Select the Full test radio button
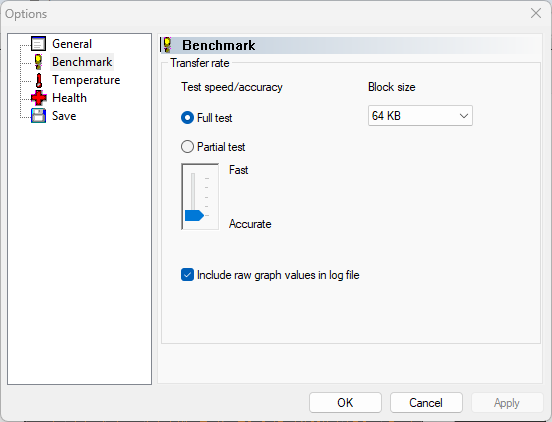 [x=187, y=118]
